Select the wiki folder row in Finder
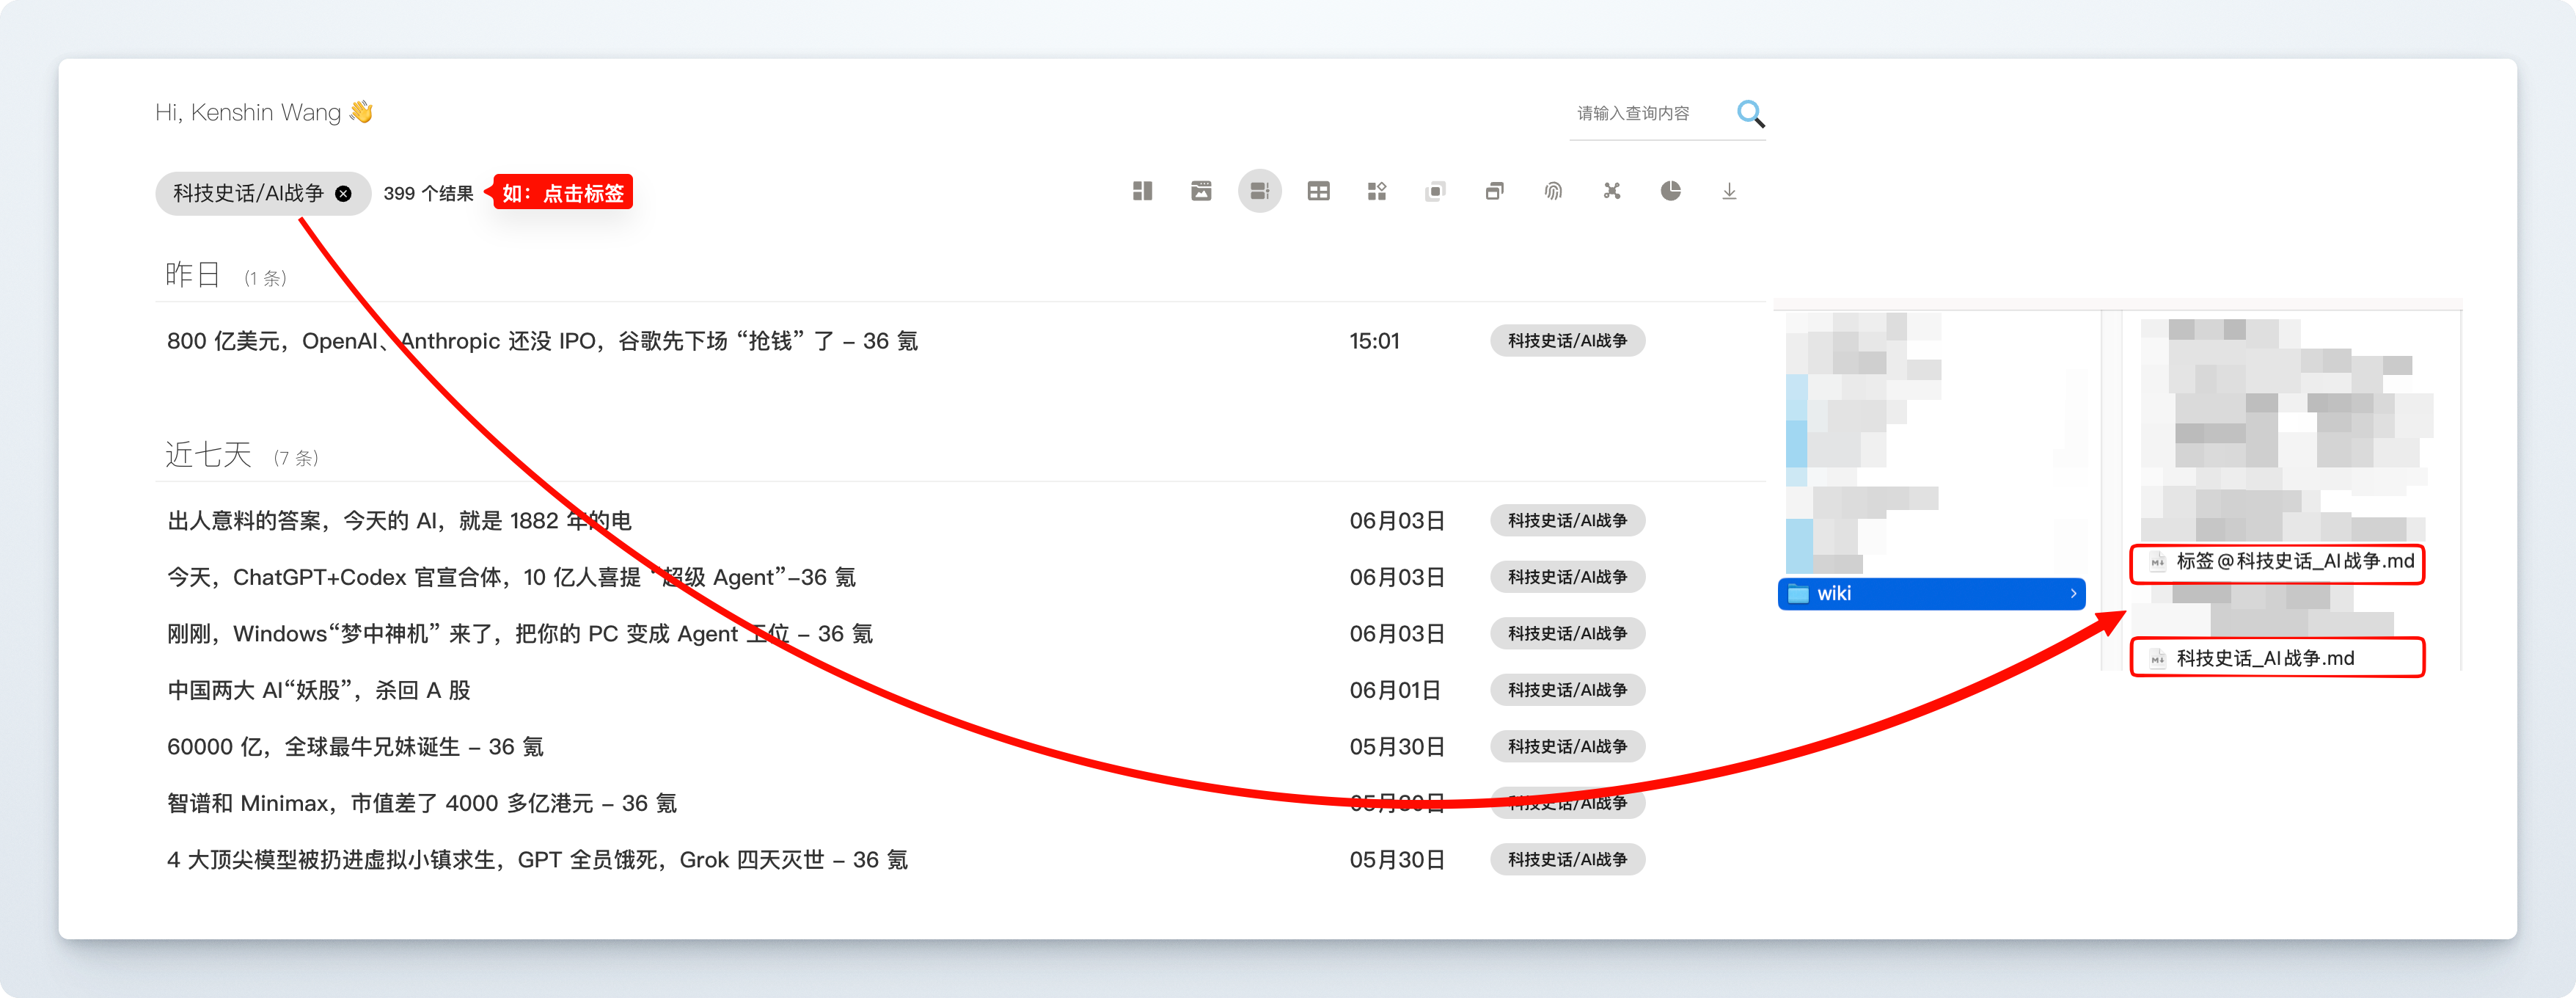The width and height of the screenshot is (2576, 998). point(1931,594)
